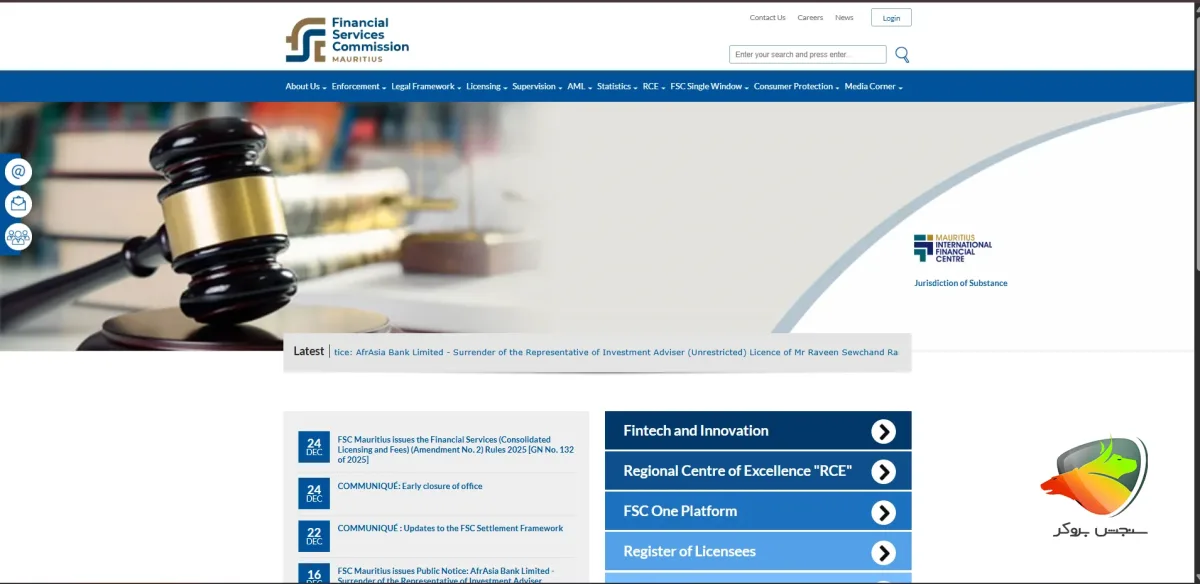Expand the Enforcement menu

359,87
